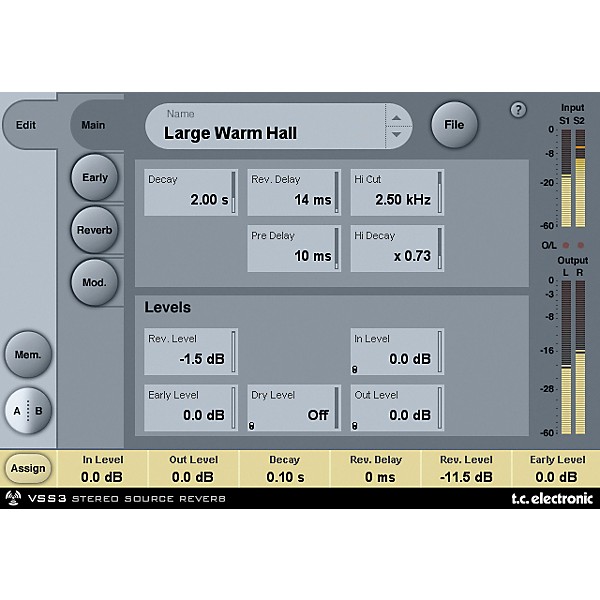
Task: Open the help question mark icon
Action: coord(518,110)
